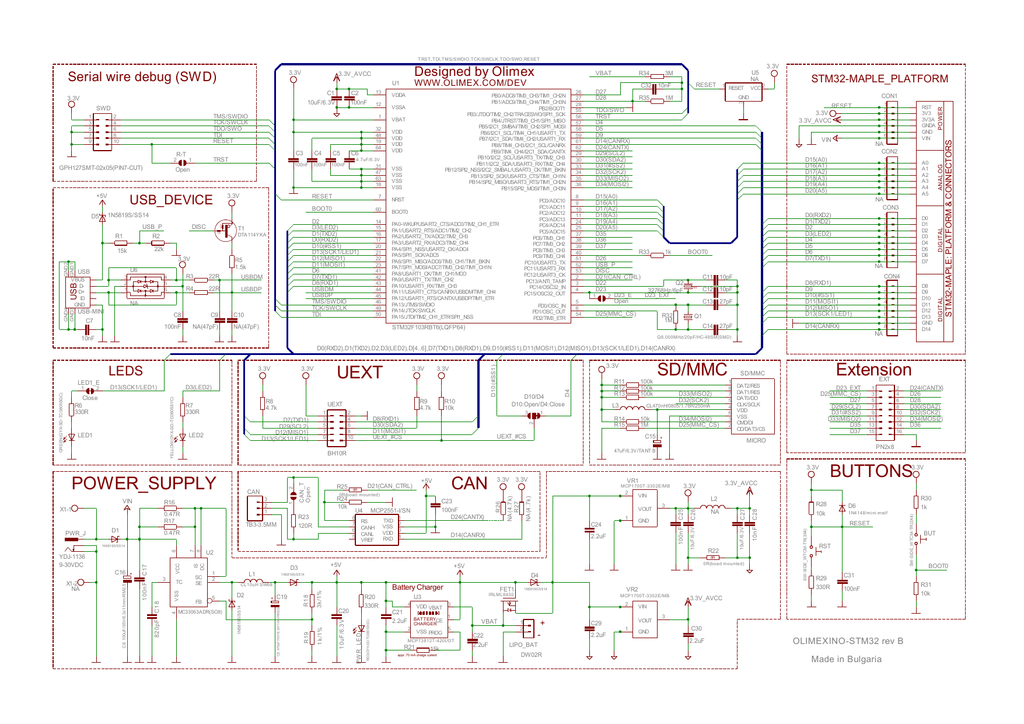Click the MCP2551 CAN transceiver symbol
This screenshot has width=1024, height=724.
click(x=377, y=528)
